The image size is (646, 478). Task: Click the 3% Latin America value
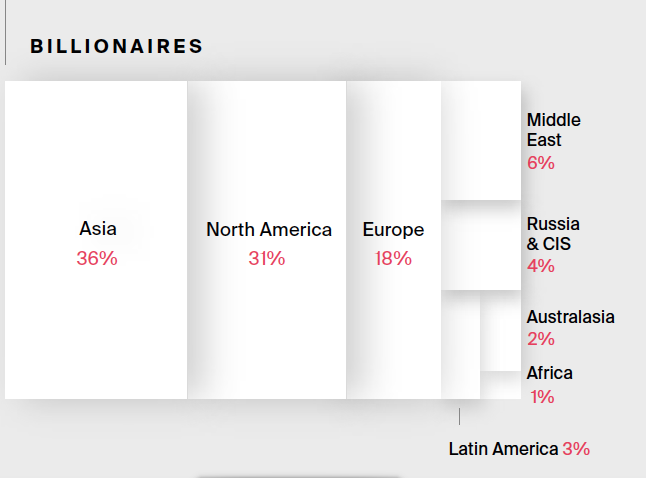click(576, 449)
